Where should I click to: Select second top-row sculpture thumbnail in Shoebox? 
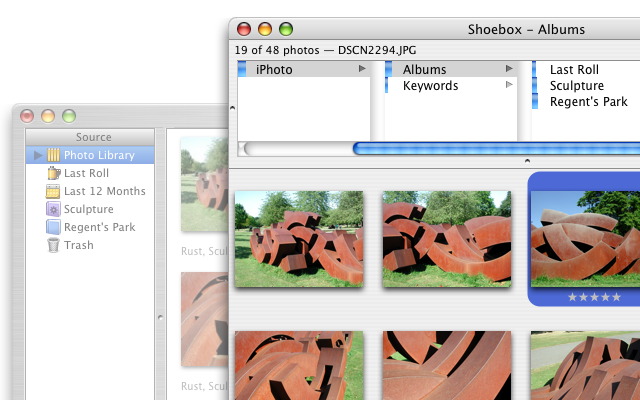447,239
